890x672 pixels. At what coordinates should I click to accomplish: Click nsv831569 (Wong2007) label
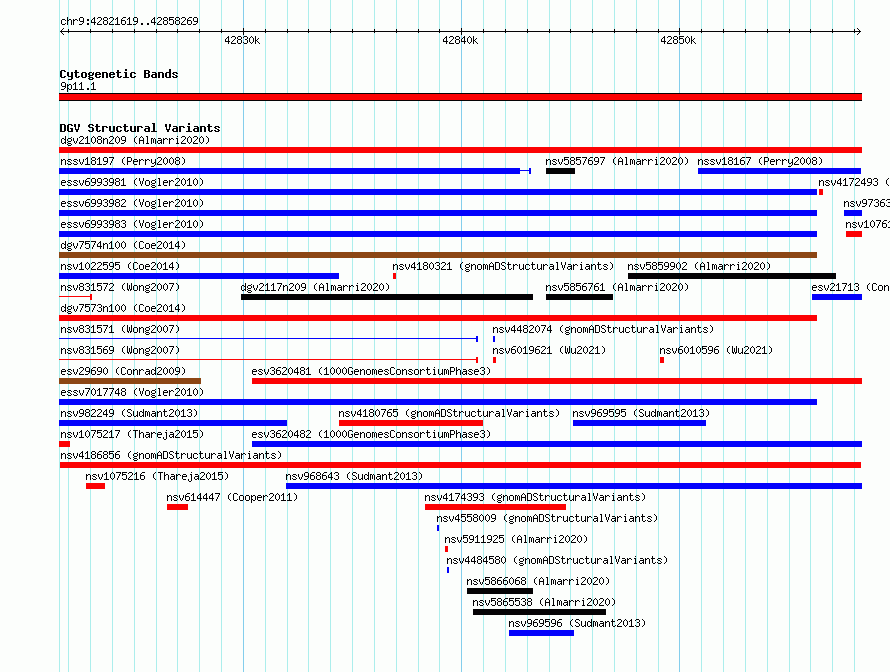(120, 350)
